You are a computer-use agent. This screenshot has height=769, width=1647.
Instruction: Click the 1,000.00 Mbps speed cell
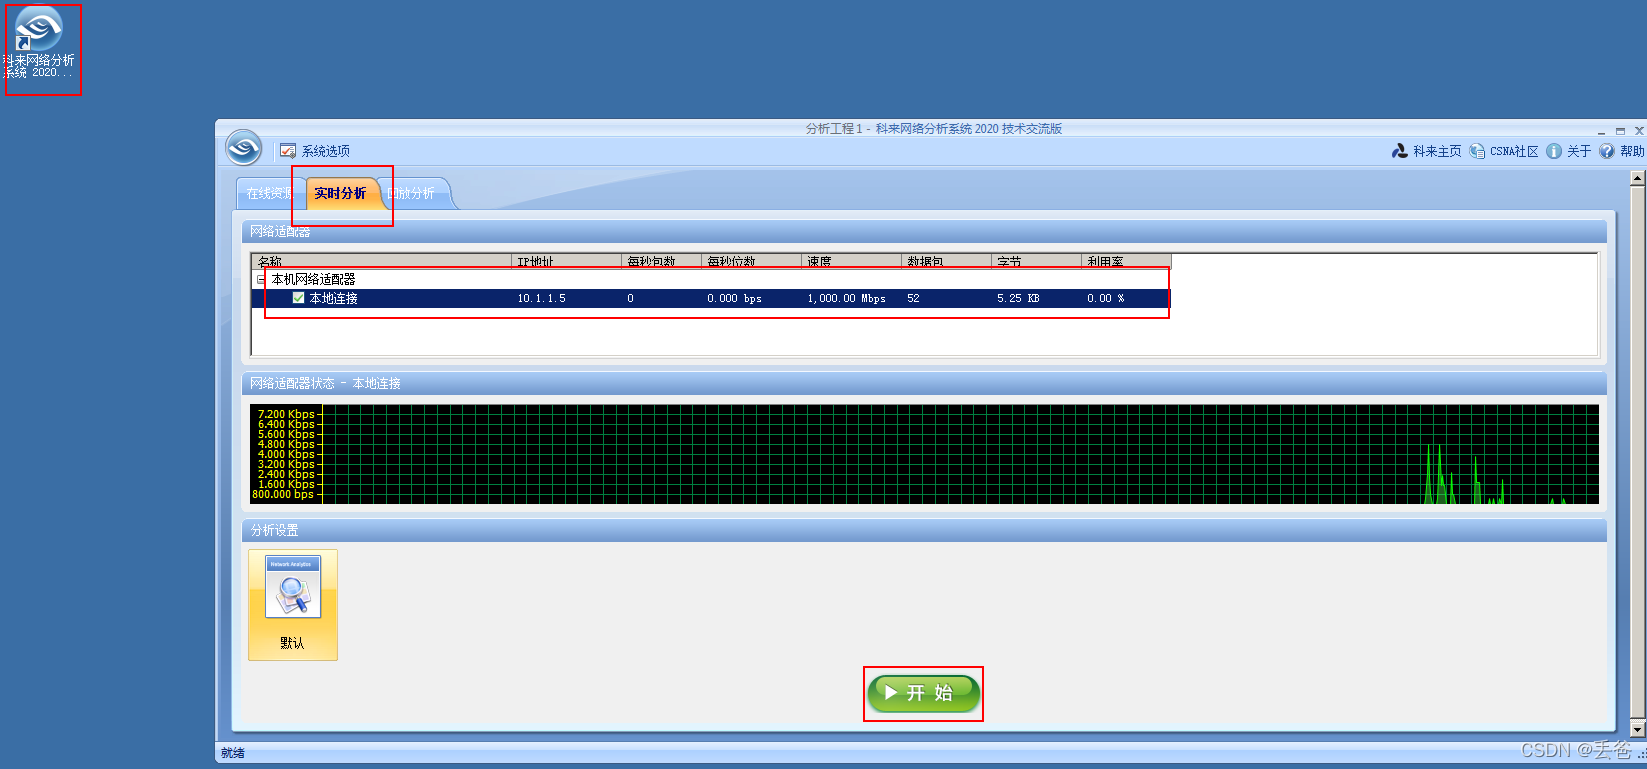[846, 298]
